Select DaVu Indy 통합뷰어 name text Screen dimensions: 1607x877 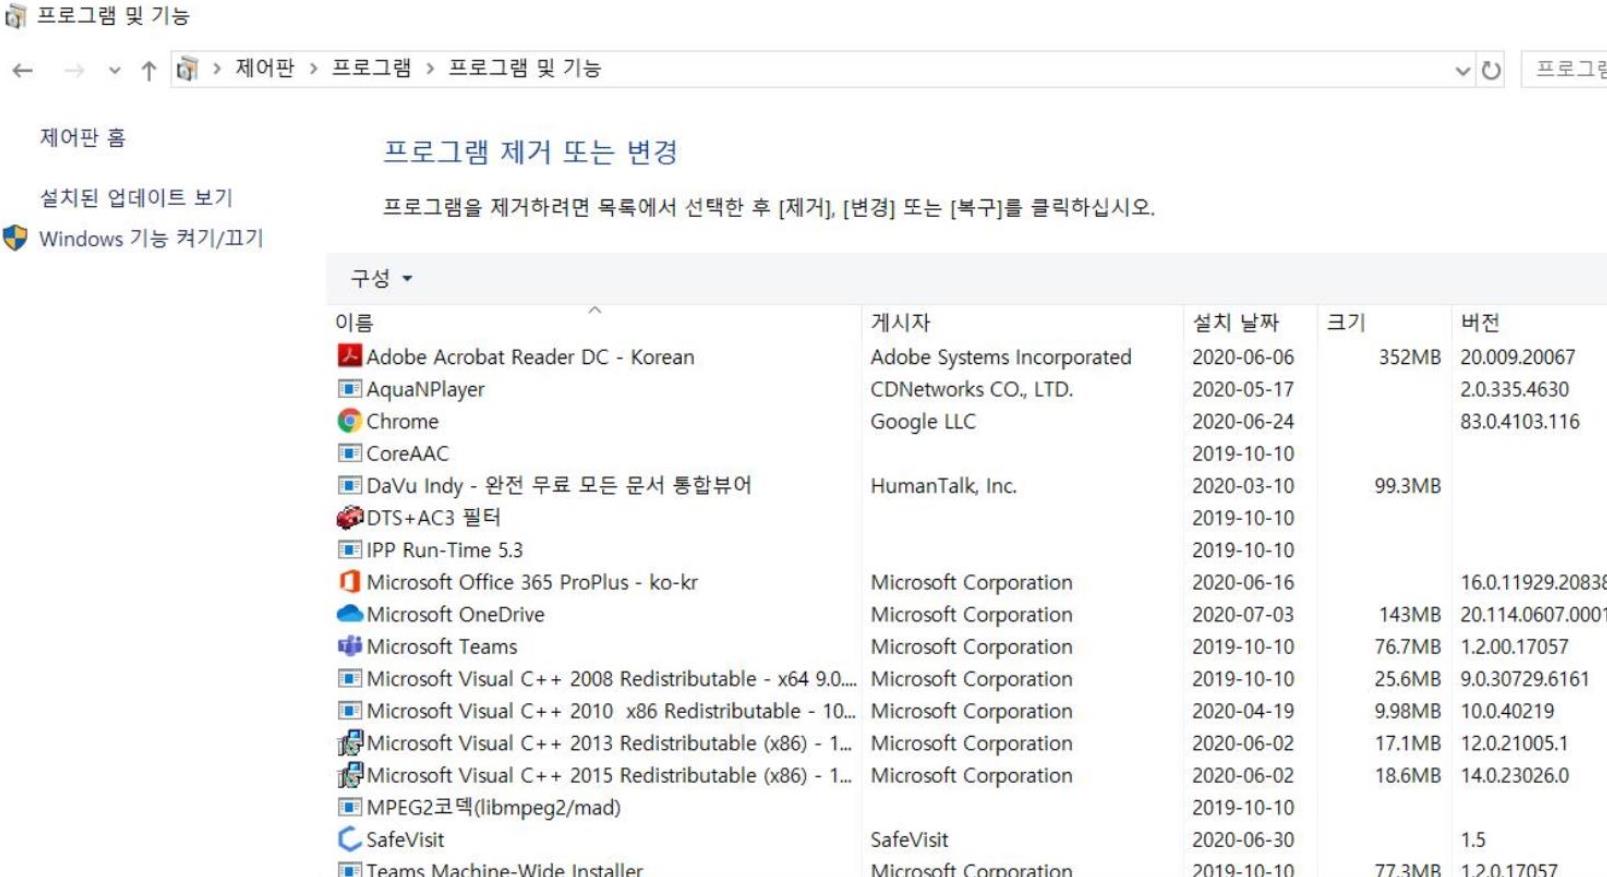559,485
